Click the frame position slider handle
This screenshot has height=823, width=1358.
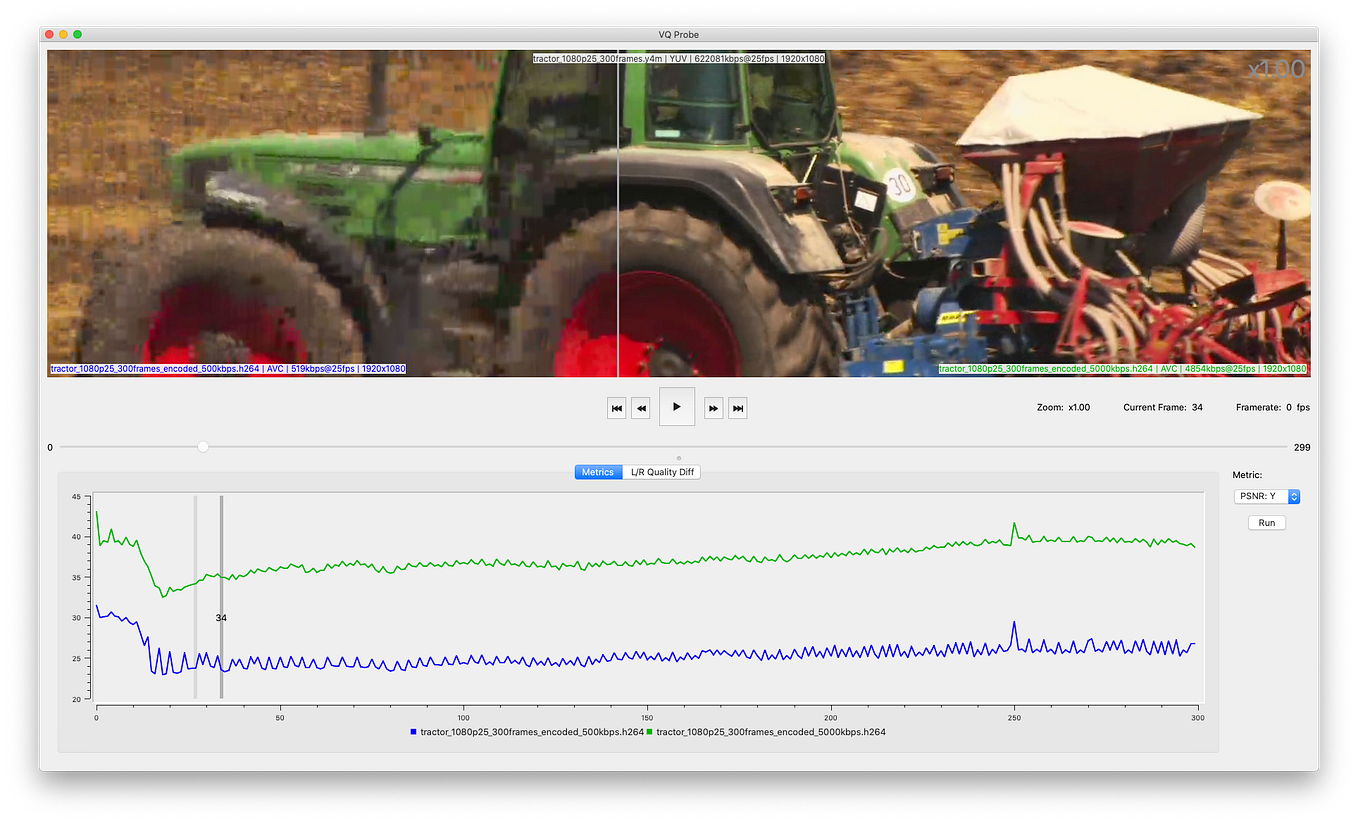(x=203, y=447)
